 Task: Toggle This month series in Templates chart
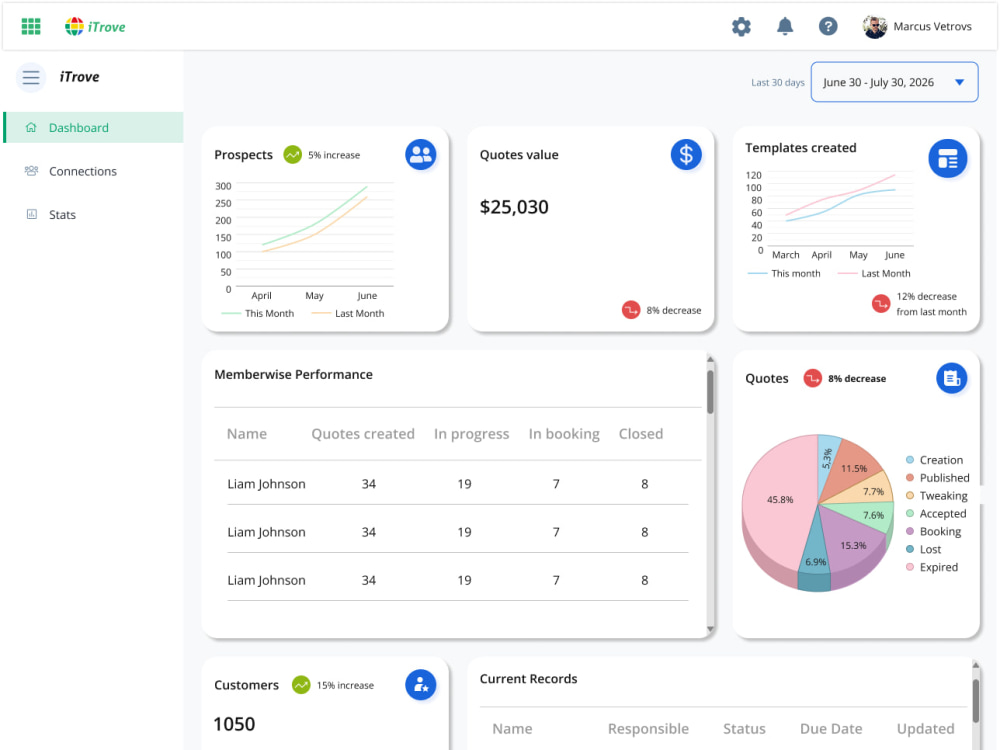(784, 273)
